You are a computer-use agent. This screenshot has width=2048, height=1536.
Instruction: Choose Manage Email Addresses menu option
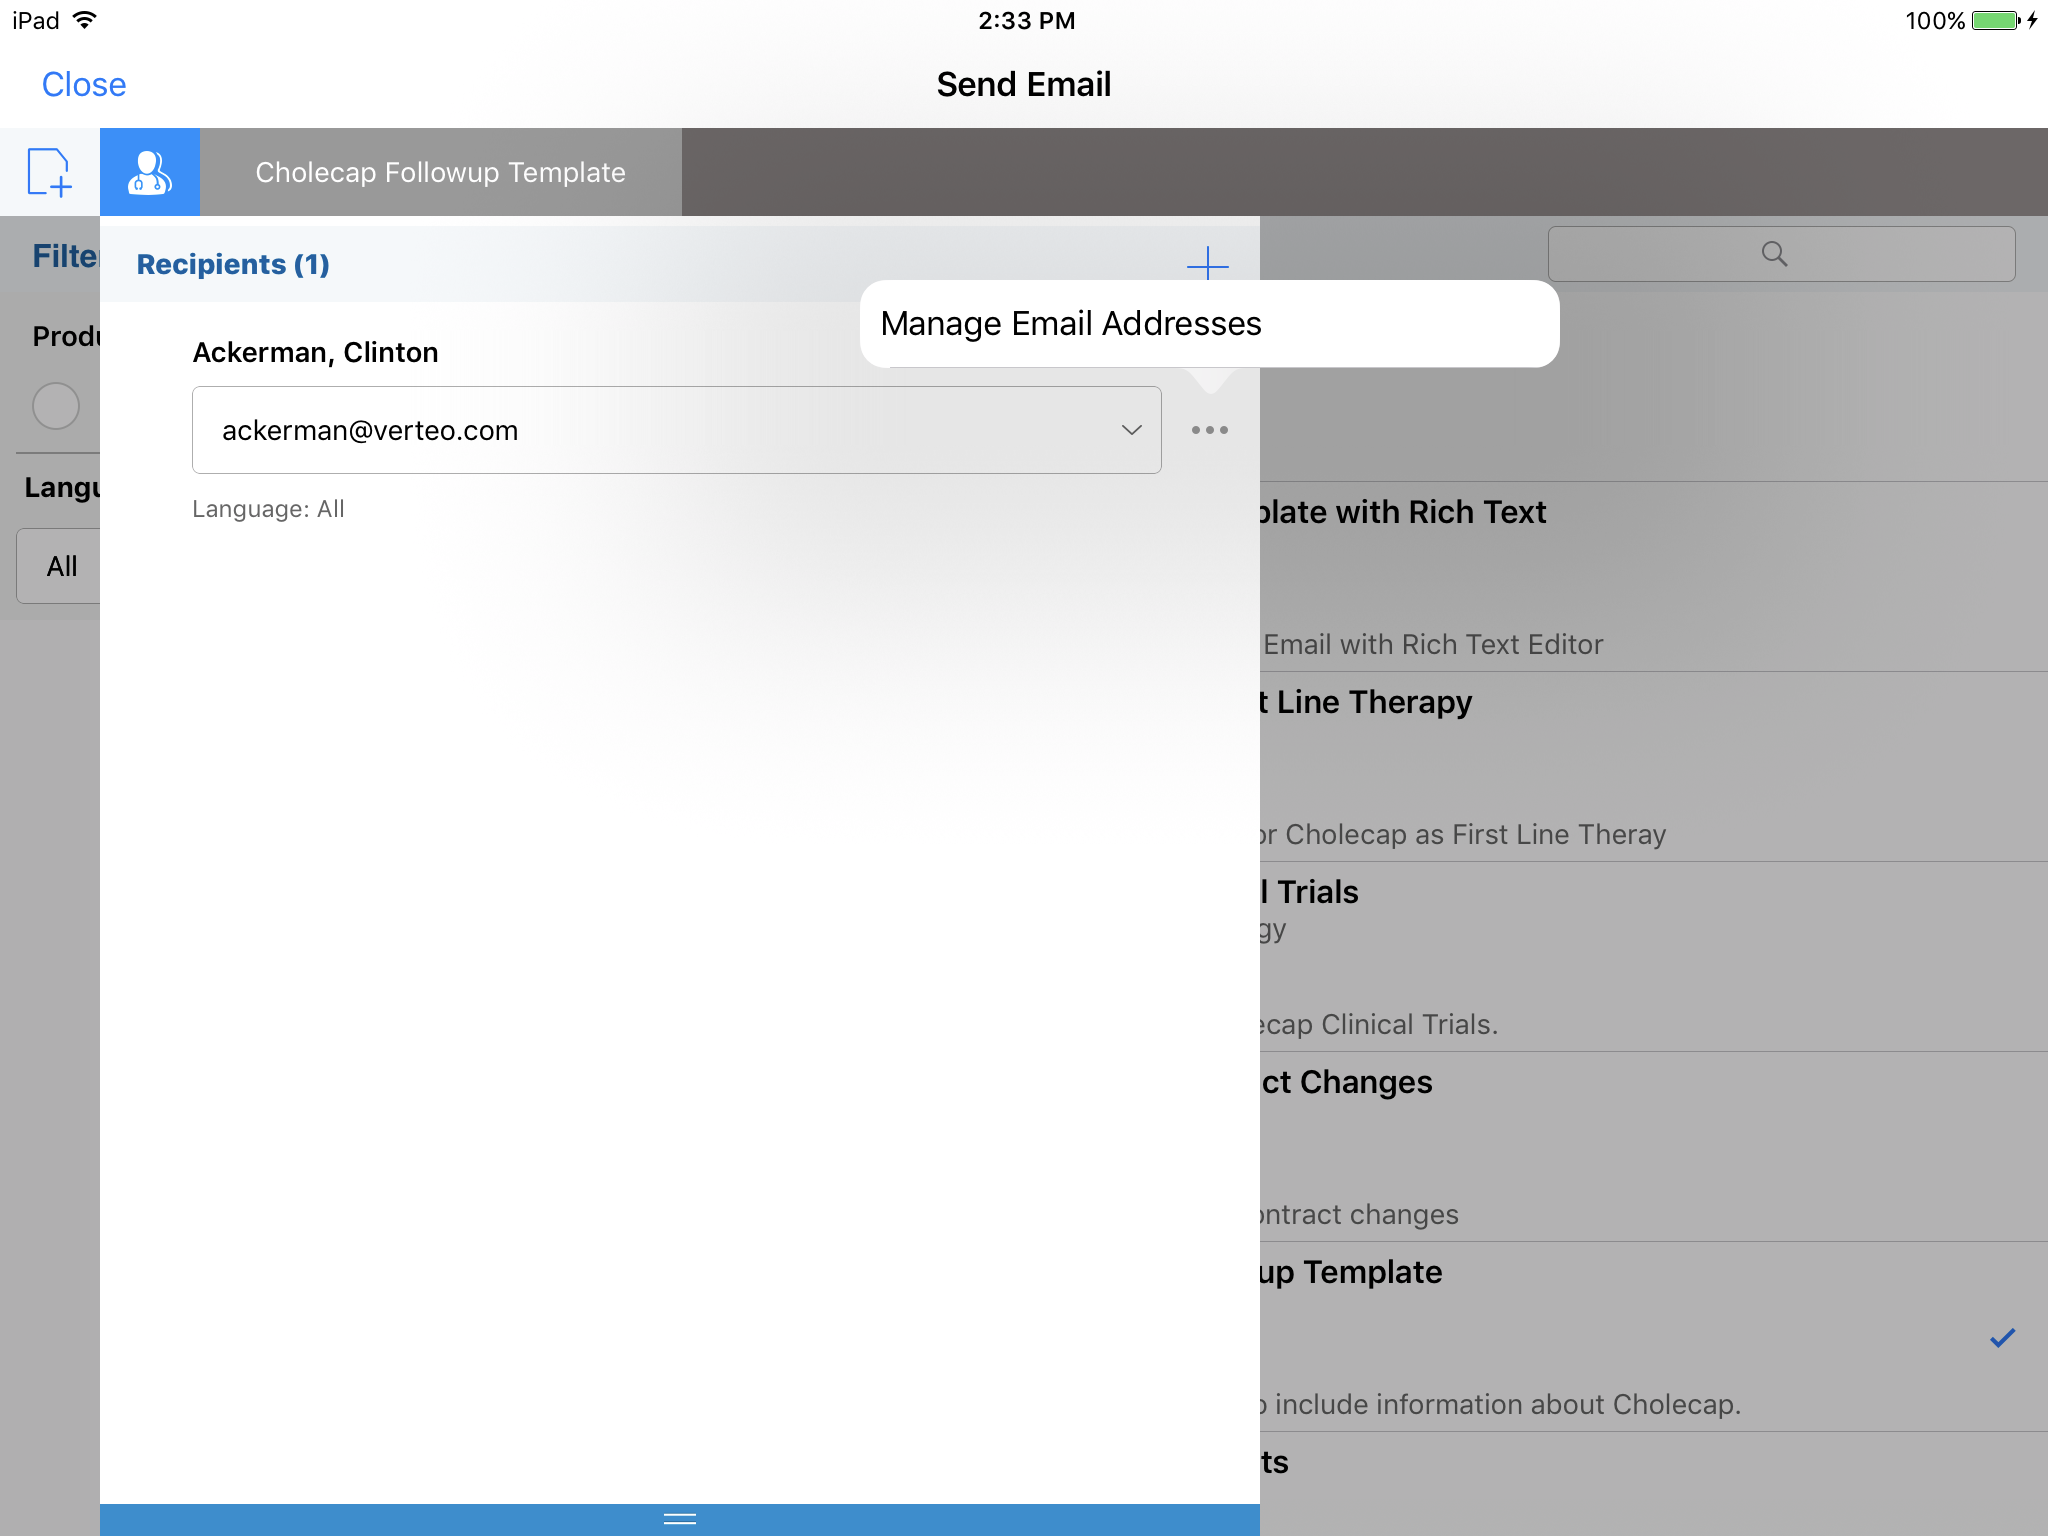(x=1071, y=324)
